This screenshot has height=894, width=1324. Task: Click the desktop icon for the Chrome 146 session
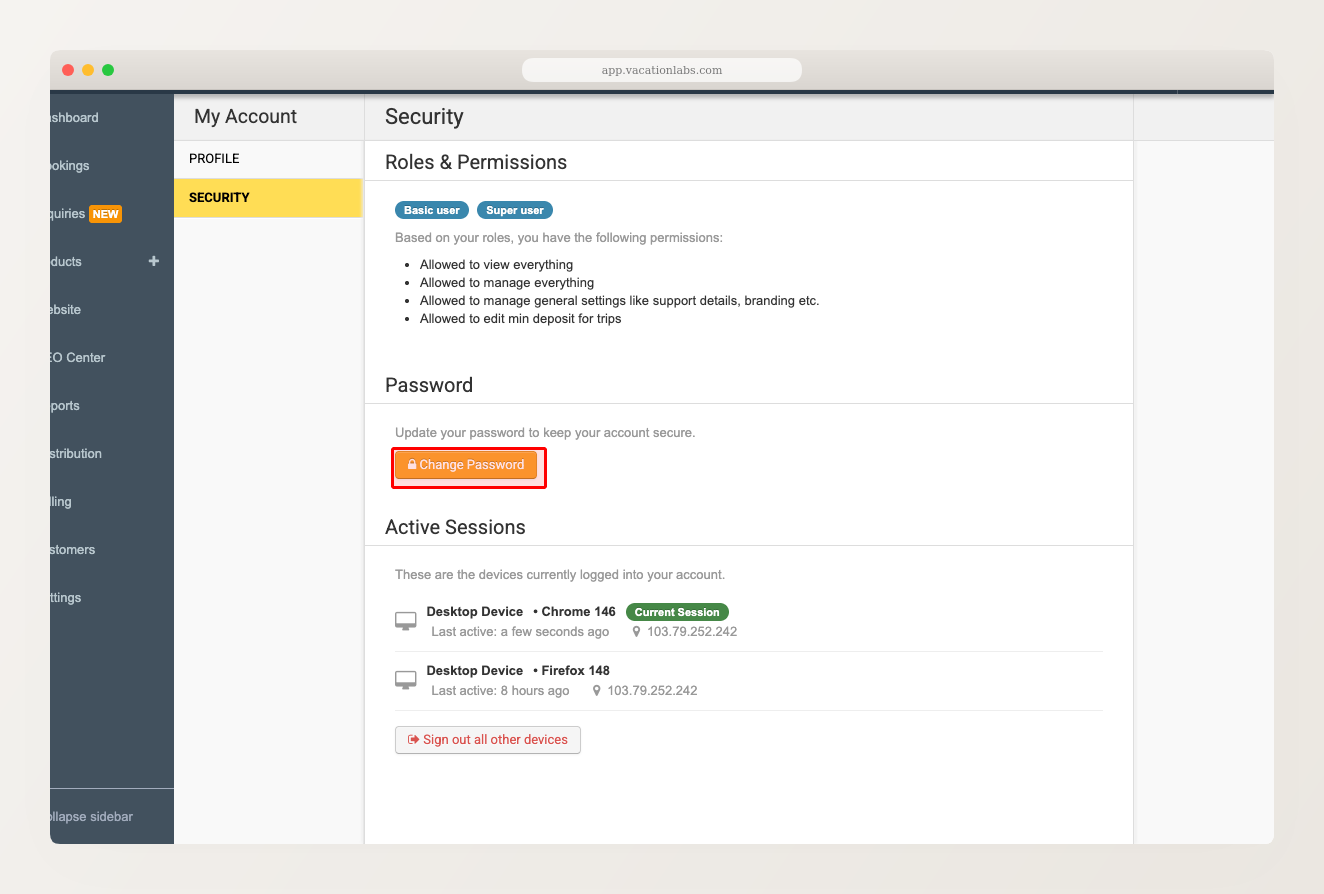click(x=405, y=620)
